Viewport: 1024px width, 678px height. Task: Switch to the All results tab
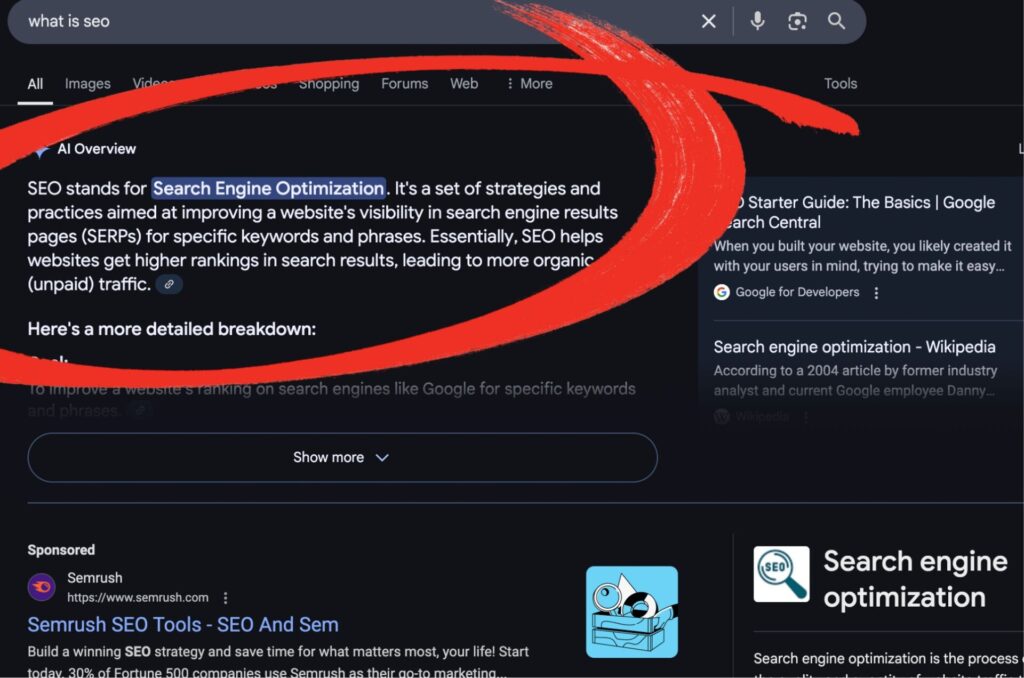[x=35, y=84]
